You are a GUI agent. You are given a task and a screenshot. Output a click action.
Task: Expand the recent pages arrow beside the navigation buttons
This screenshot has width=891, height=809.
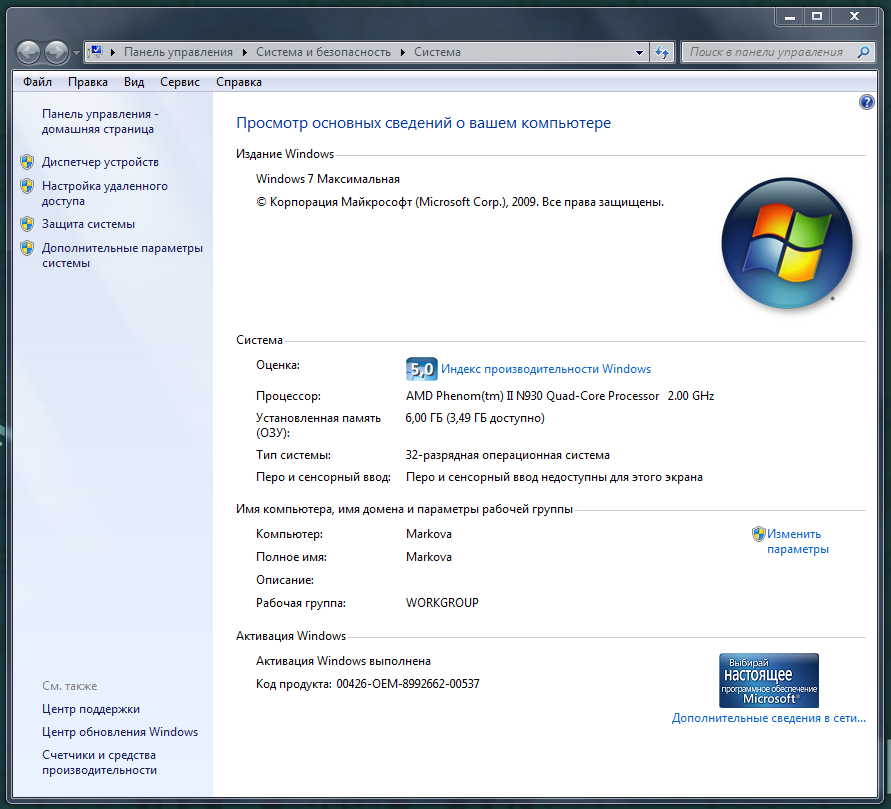click(x=76, y=53)
